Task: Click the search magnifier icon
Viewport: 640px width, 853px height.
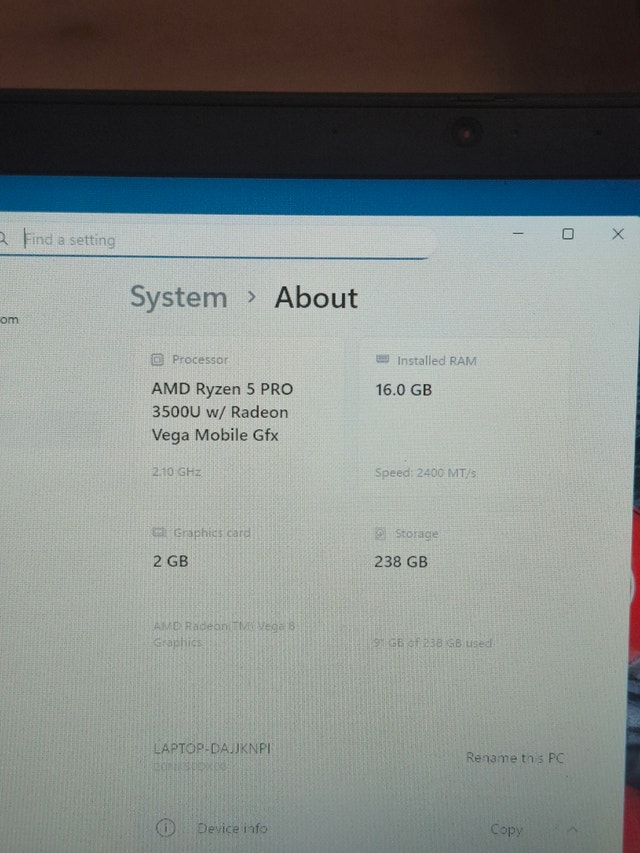Action: tap(3, 238)
